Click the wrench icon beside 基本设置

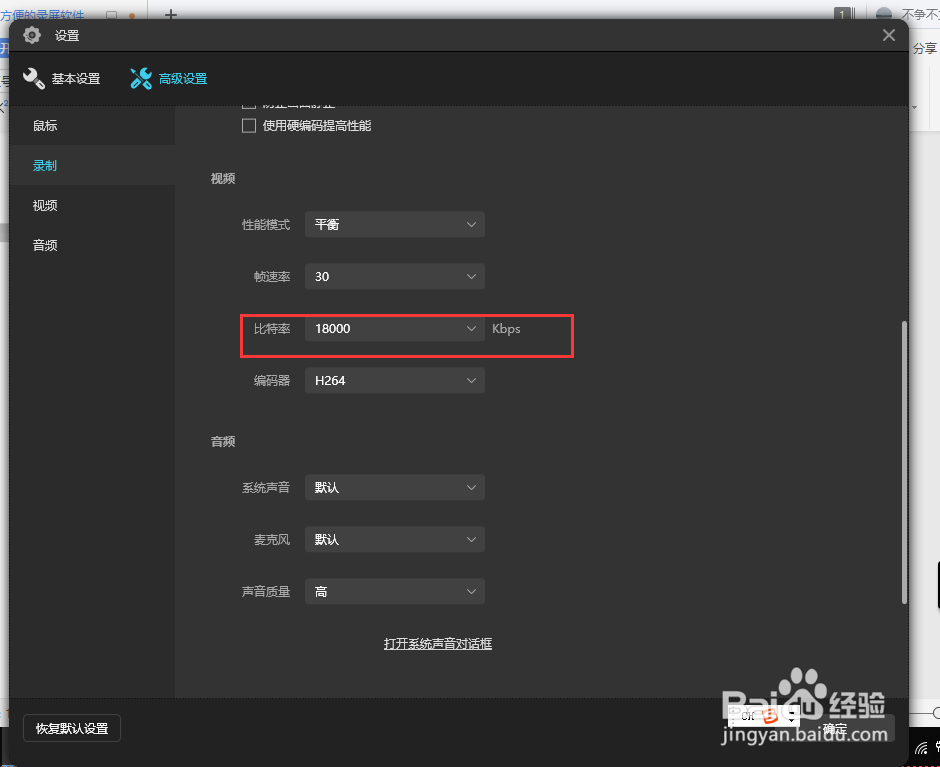(33, 77)
